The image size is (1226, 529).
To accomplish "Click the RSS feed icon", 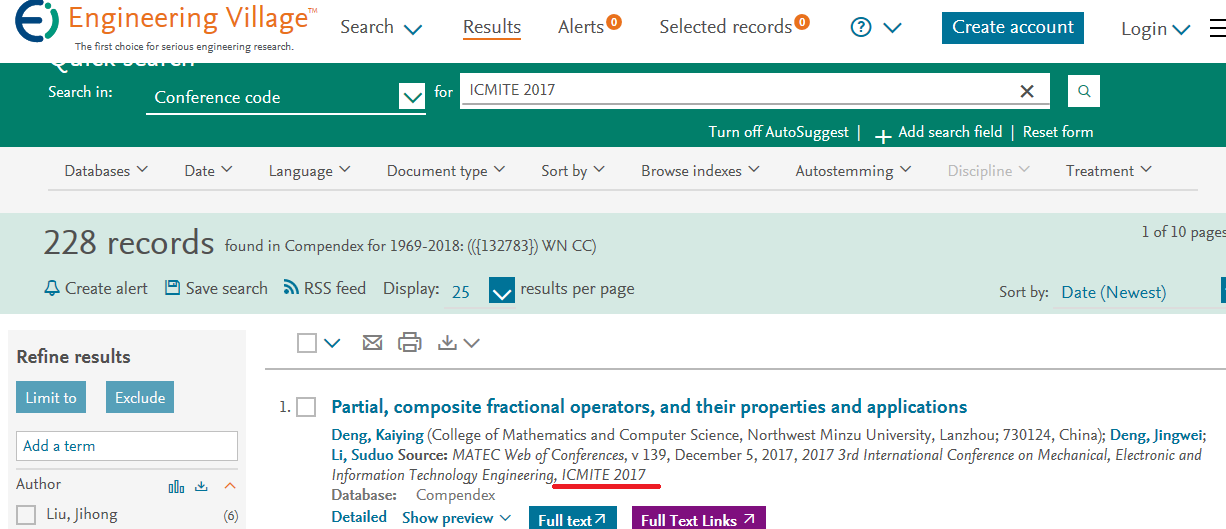I will (x=291, y=288).
